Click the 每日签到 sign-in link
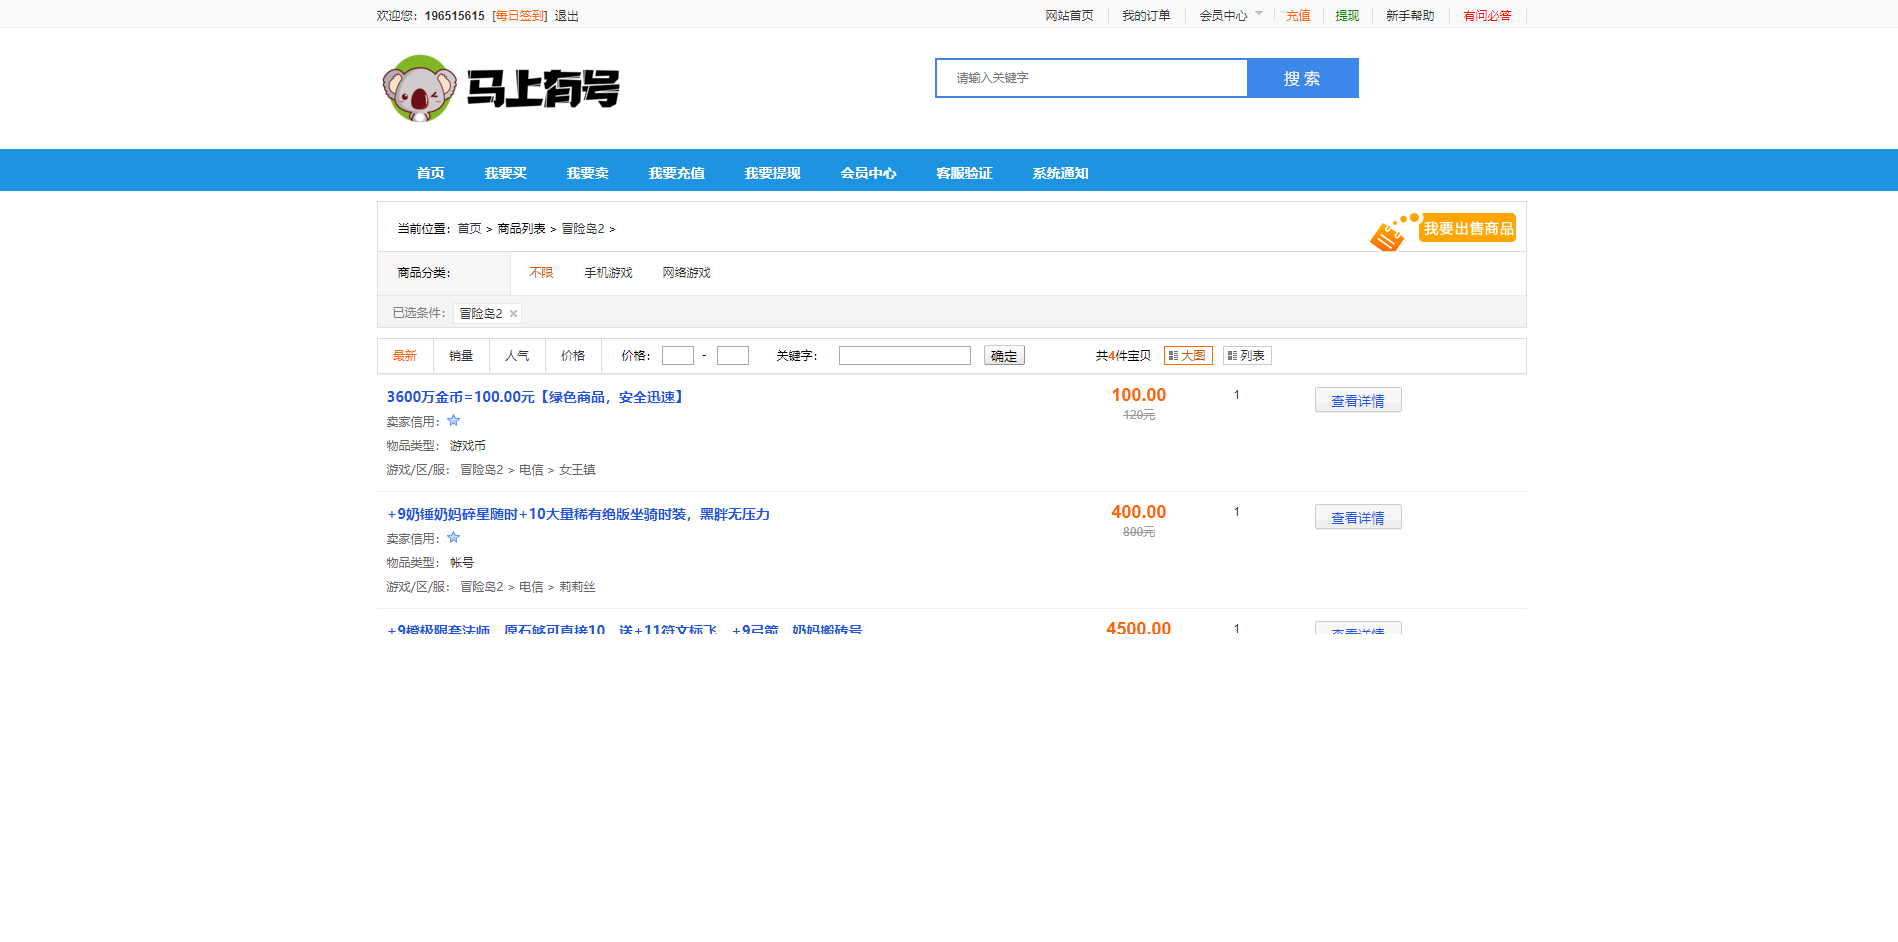Image resolution: width=1898 pixels, height=942 pixels. pos(518,15)
